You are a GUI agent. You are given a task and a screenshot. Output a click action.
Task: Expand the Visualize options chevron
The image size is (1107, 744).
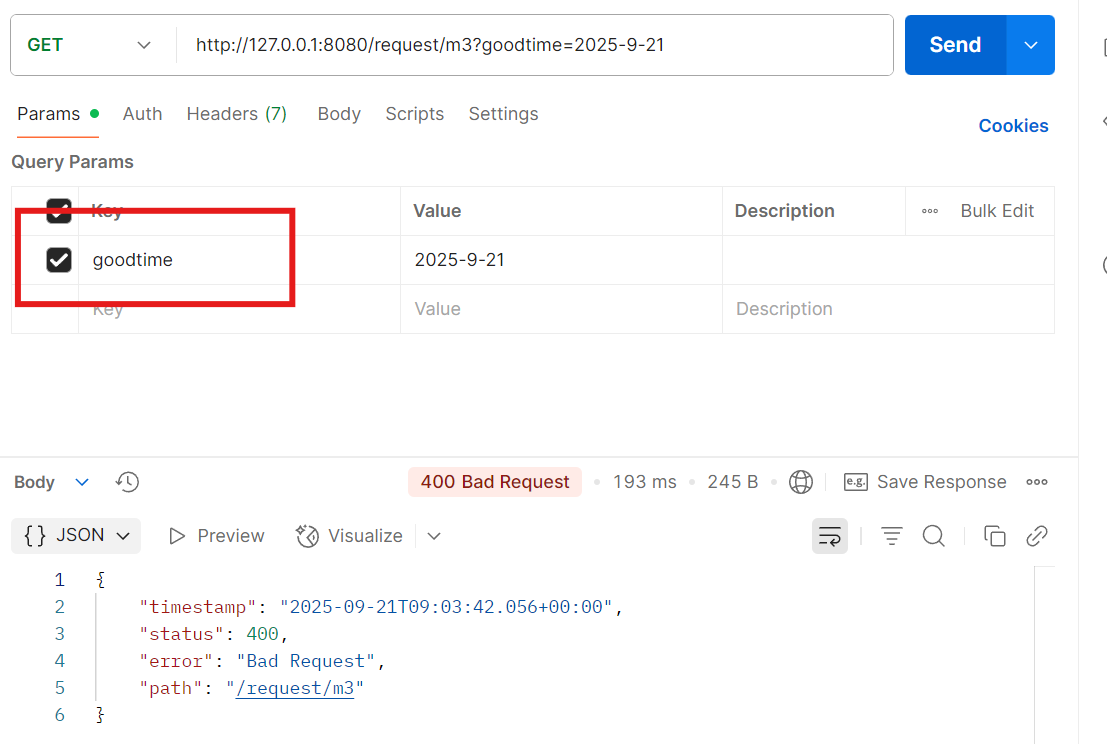[434, 536]
